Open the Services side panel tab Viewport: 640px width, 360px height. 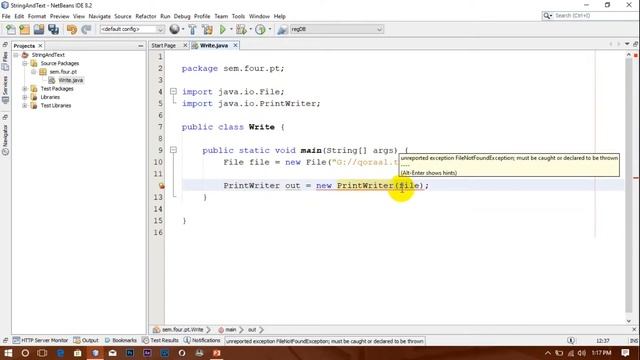5,89
